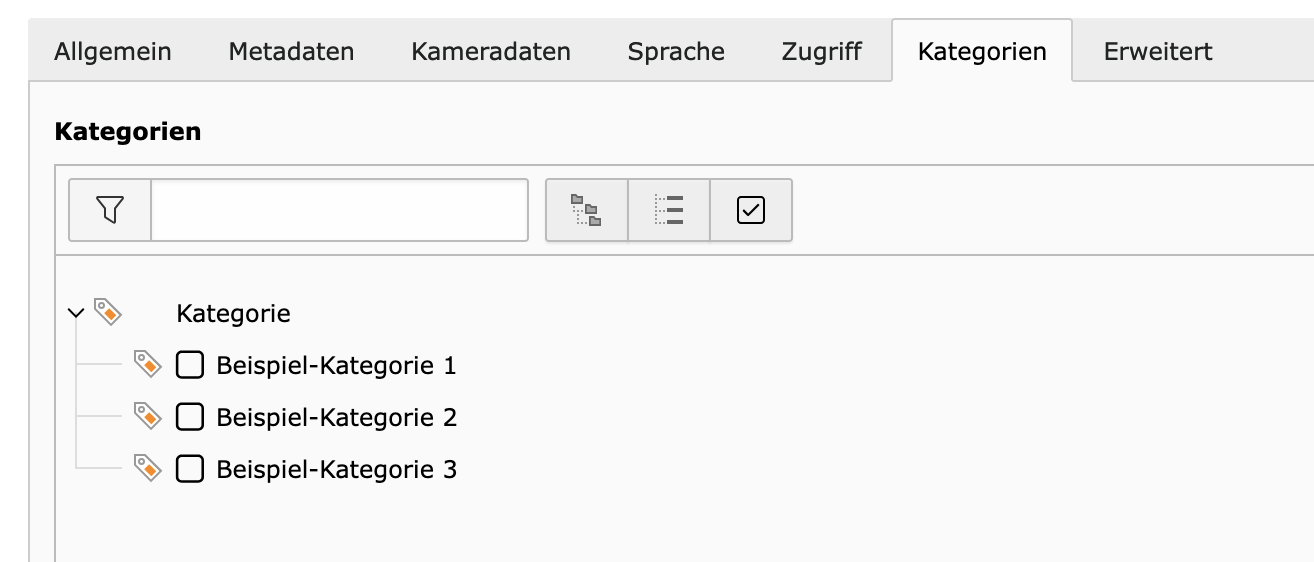Open the Allgemein tab
Image resolution: width=1314 pixels, height=562 pixels.
[x=113, y=51]
